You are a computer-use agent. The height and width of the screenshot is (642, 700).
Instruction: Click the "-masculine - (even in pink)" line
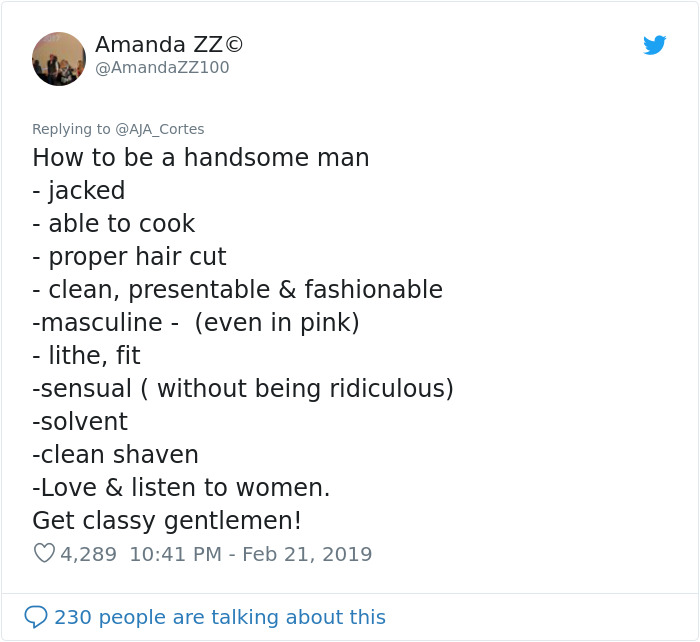tap(196, 323)
